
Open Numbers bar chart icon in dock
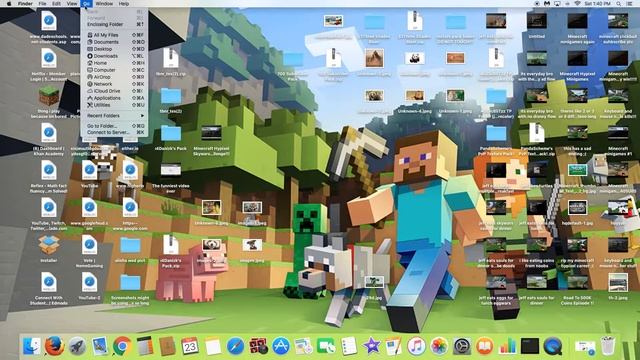pyautogui.click(x=507, y=347)
